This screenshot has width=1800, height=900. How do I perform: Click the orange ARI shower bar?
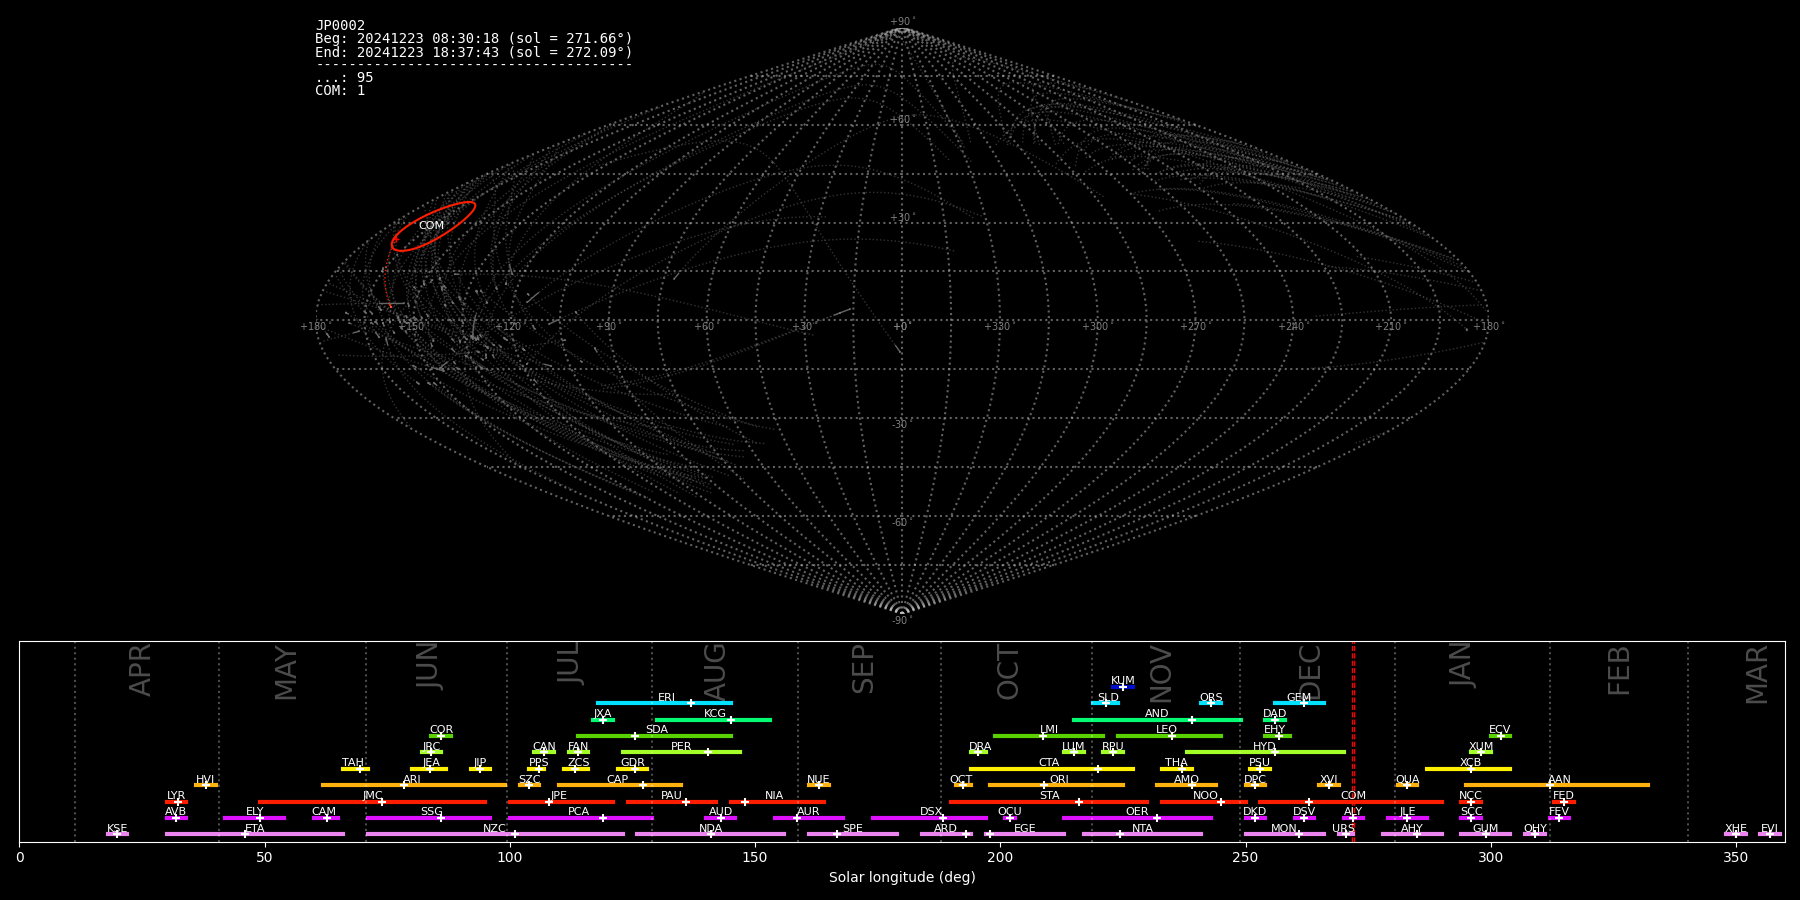click(414, 785)
